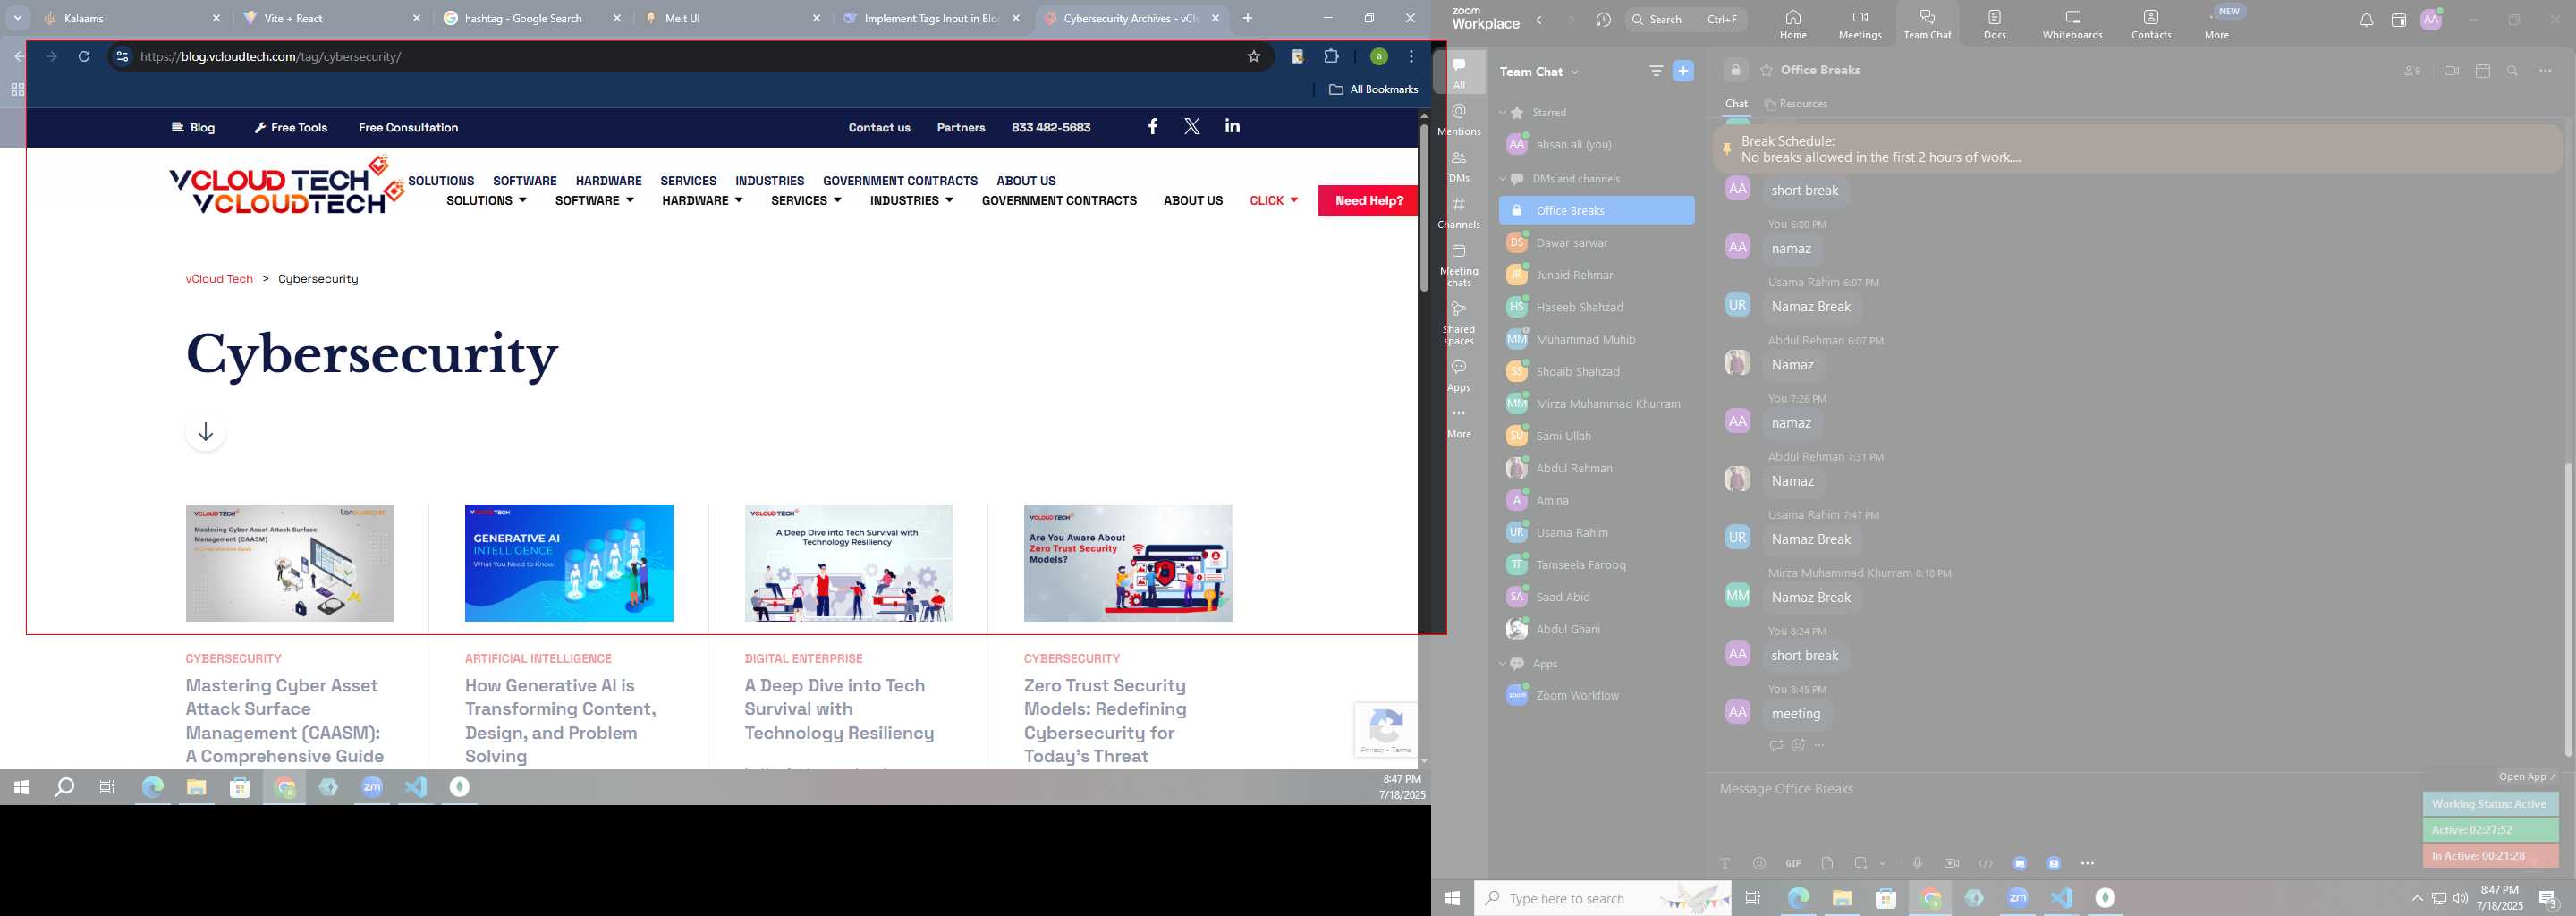Open Chrome tab search dropdown
Viewport: 2576px width, 916px height.
click(18, 18)
